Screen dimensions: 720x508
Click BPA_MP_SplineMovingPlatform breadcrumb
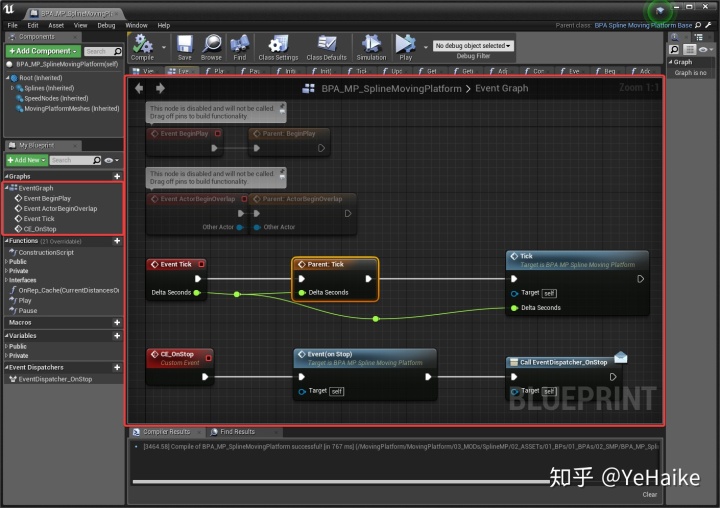pos(391,89)
